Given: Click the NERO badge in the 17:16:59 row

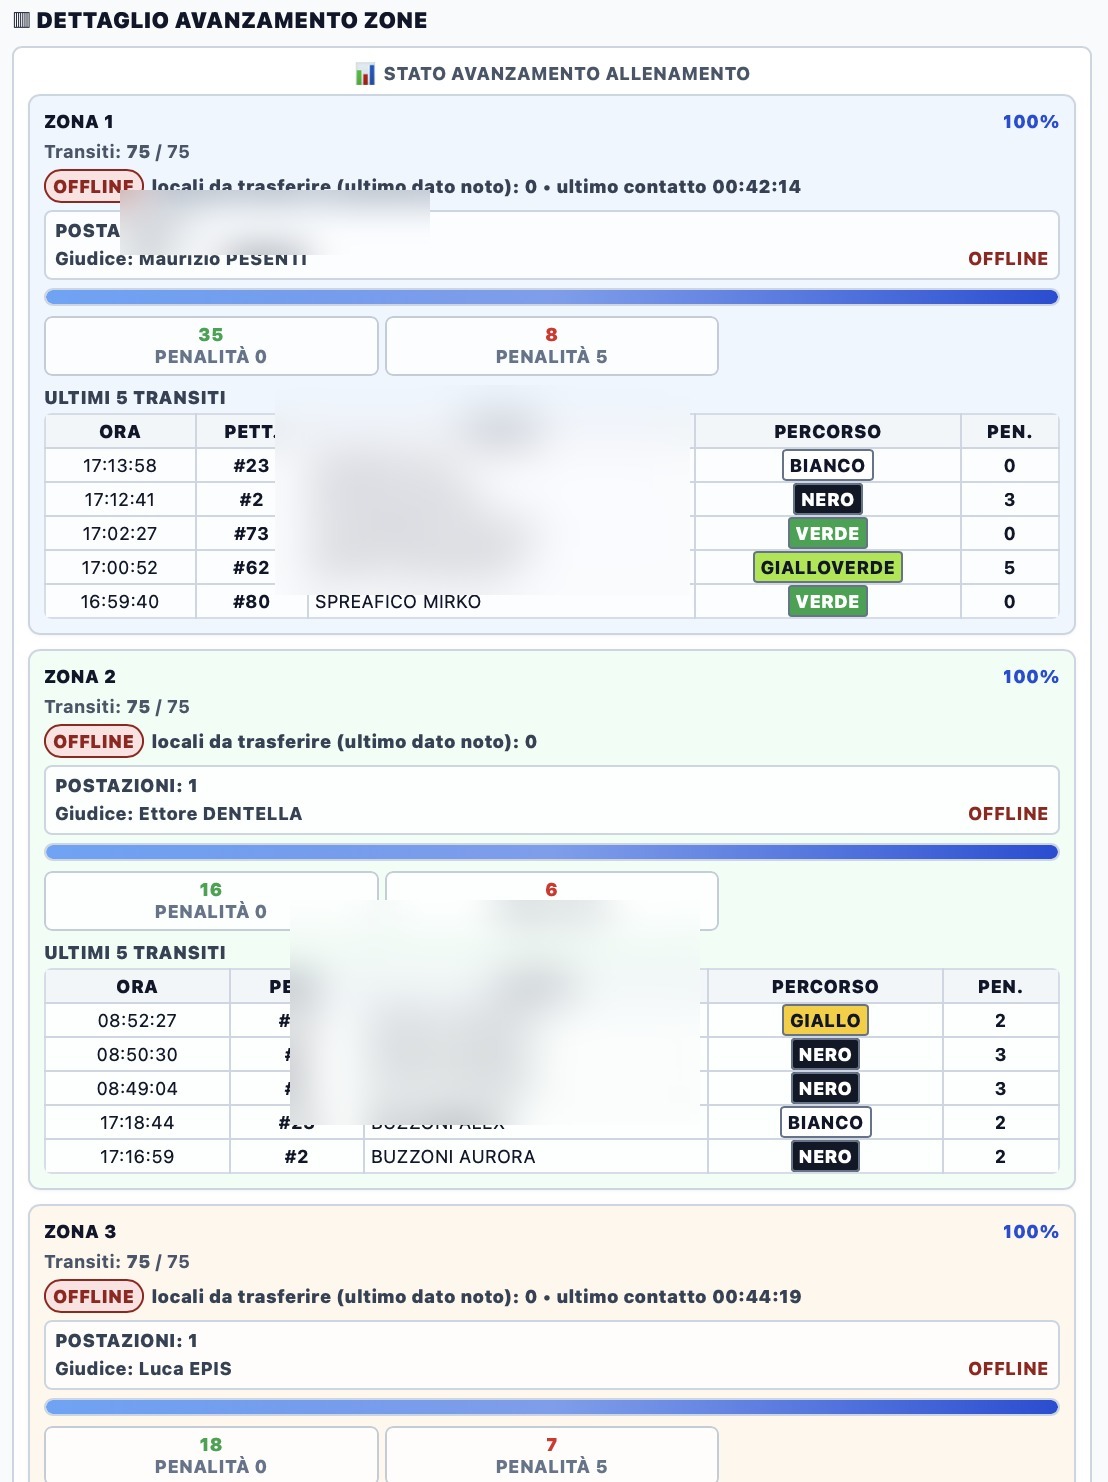Looking at the screenshot, I should point(825,1156).
